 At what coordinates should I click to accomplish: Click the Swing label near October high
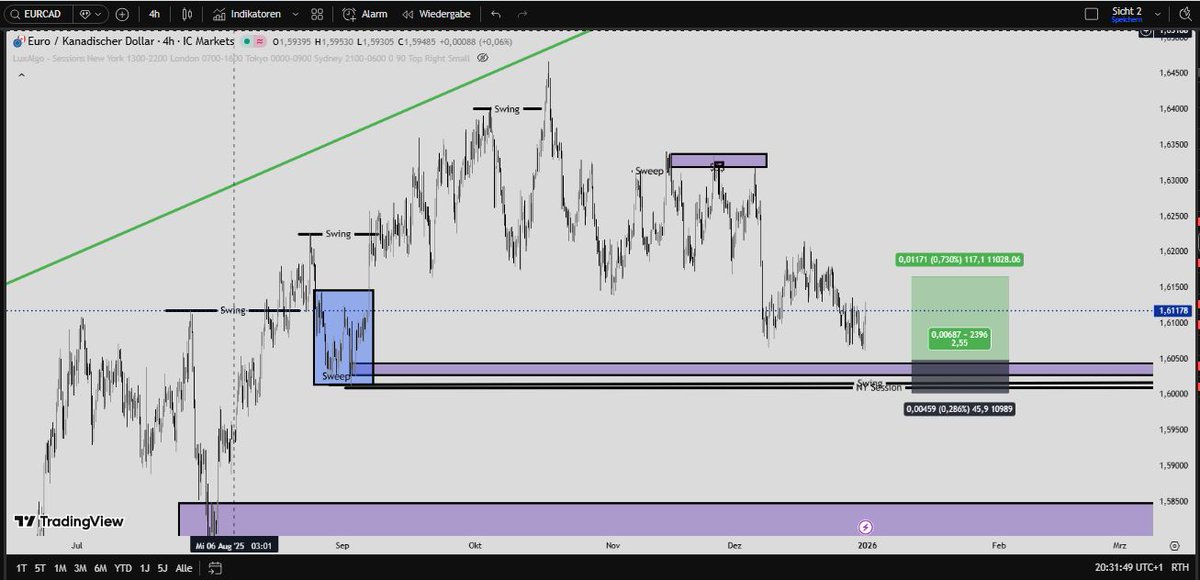pyautogui.click(x=507, y=109)
